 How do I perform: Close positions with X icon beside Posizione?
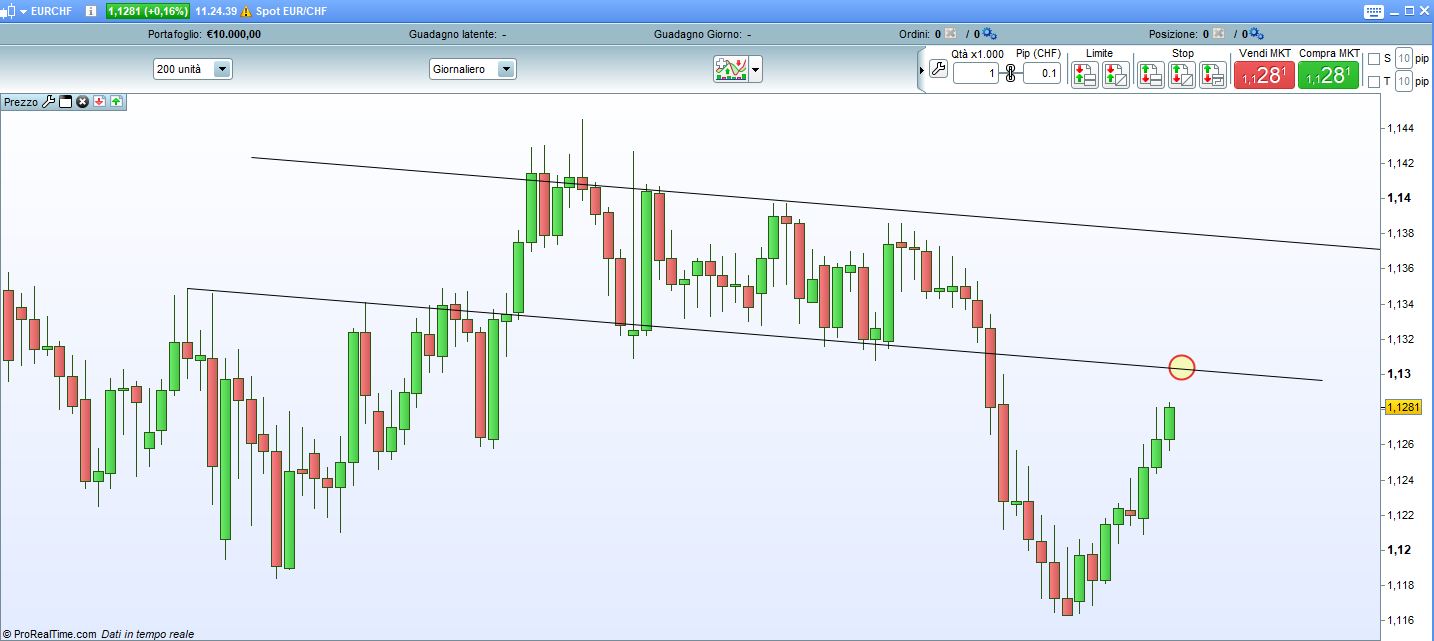(1217, 34)
